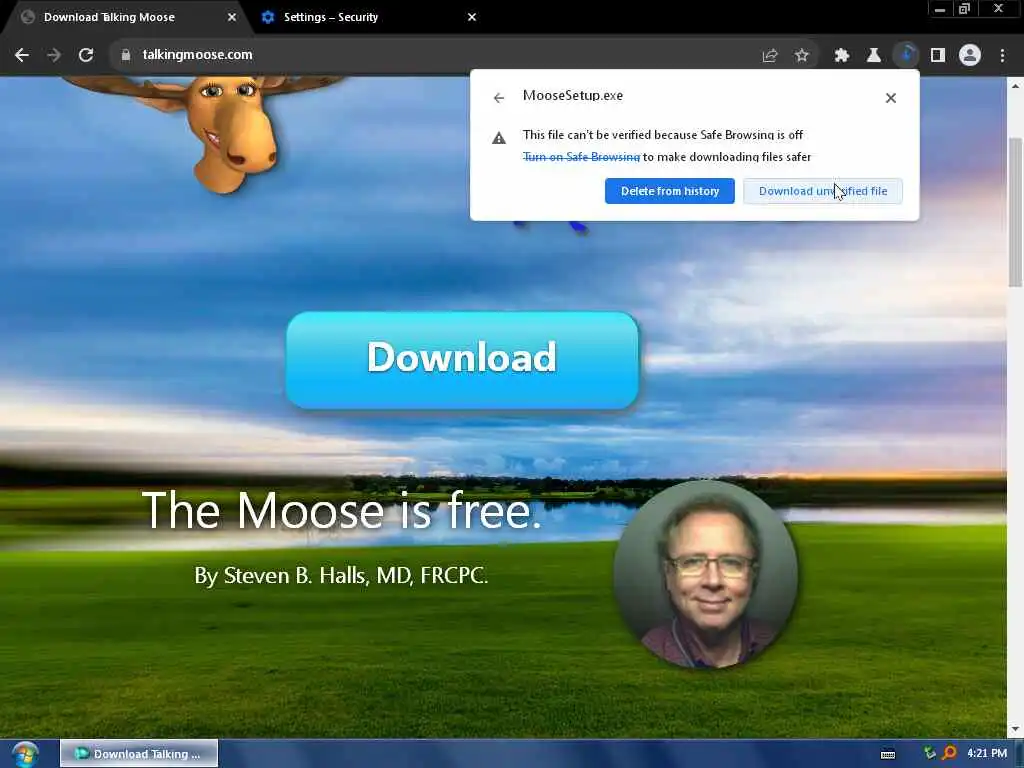Open the Extensions puzzle icon

842,56
